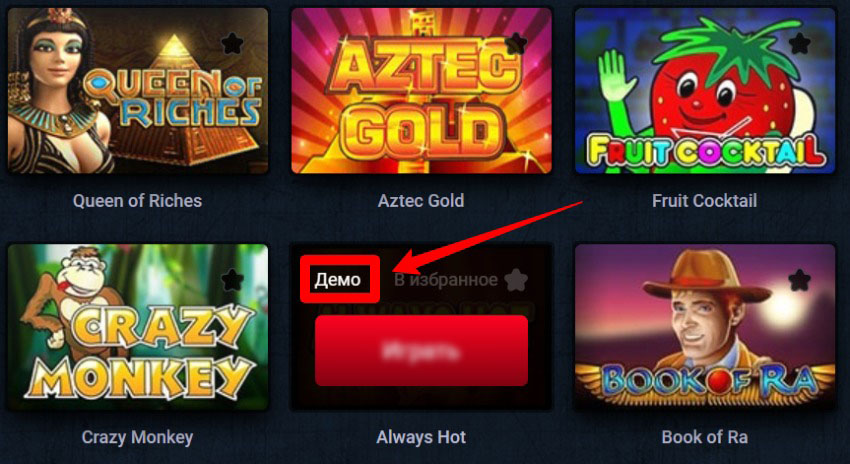The image size is (850, 464).
Task: Open the Book of Ra thumbnail
Action: click(705, 327)
